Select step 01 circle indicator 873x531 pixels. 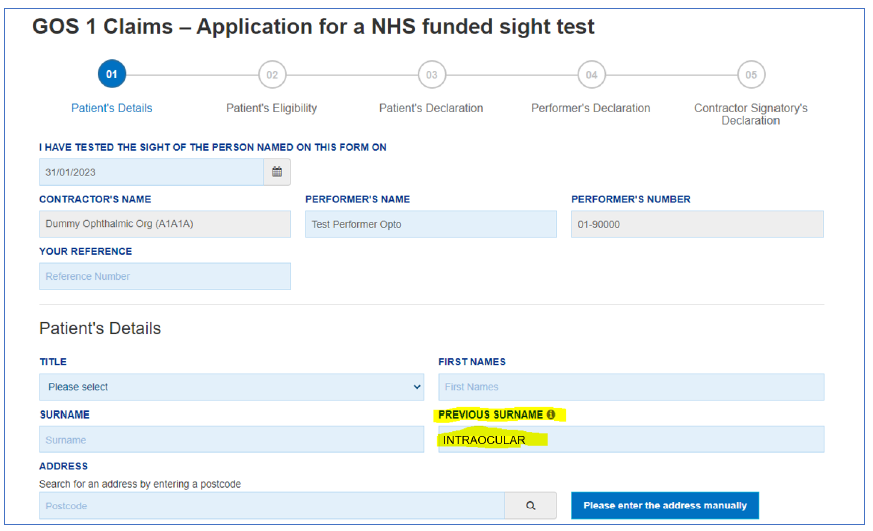click(x=112, y=74)
